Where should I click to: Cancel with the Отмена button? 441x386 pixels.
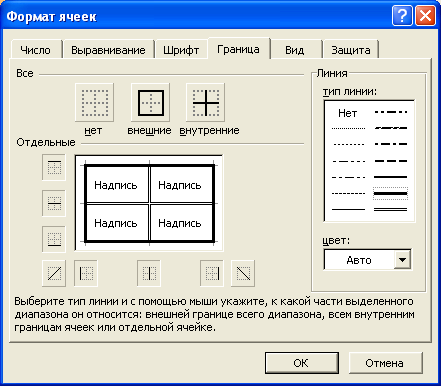tap(385, 363)
